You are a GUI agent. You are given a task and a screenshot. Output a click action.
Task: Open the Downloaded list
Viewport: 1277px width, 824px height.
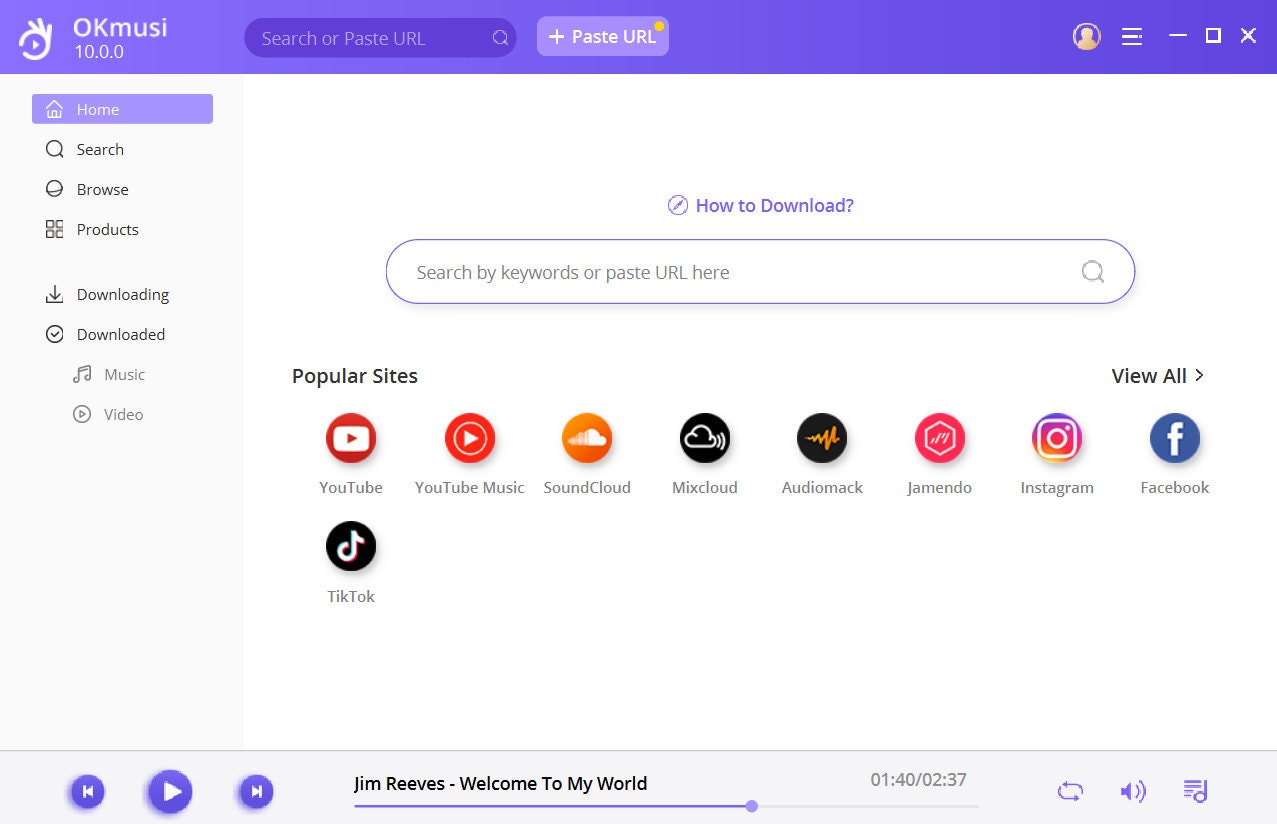[122, 334]
